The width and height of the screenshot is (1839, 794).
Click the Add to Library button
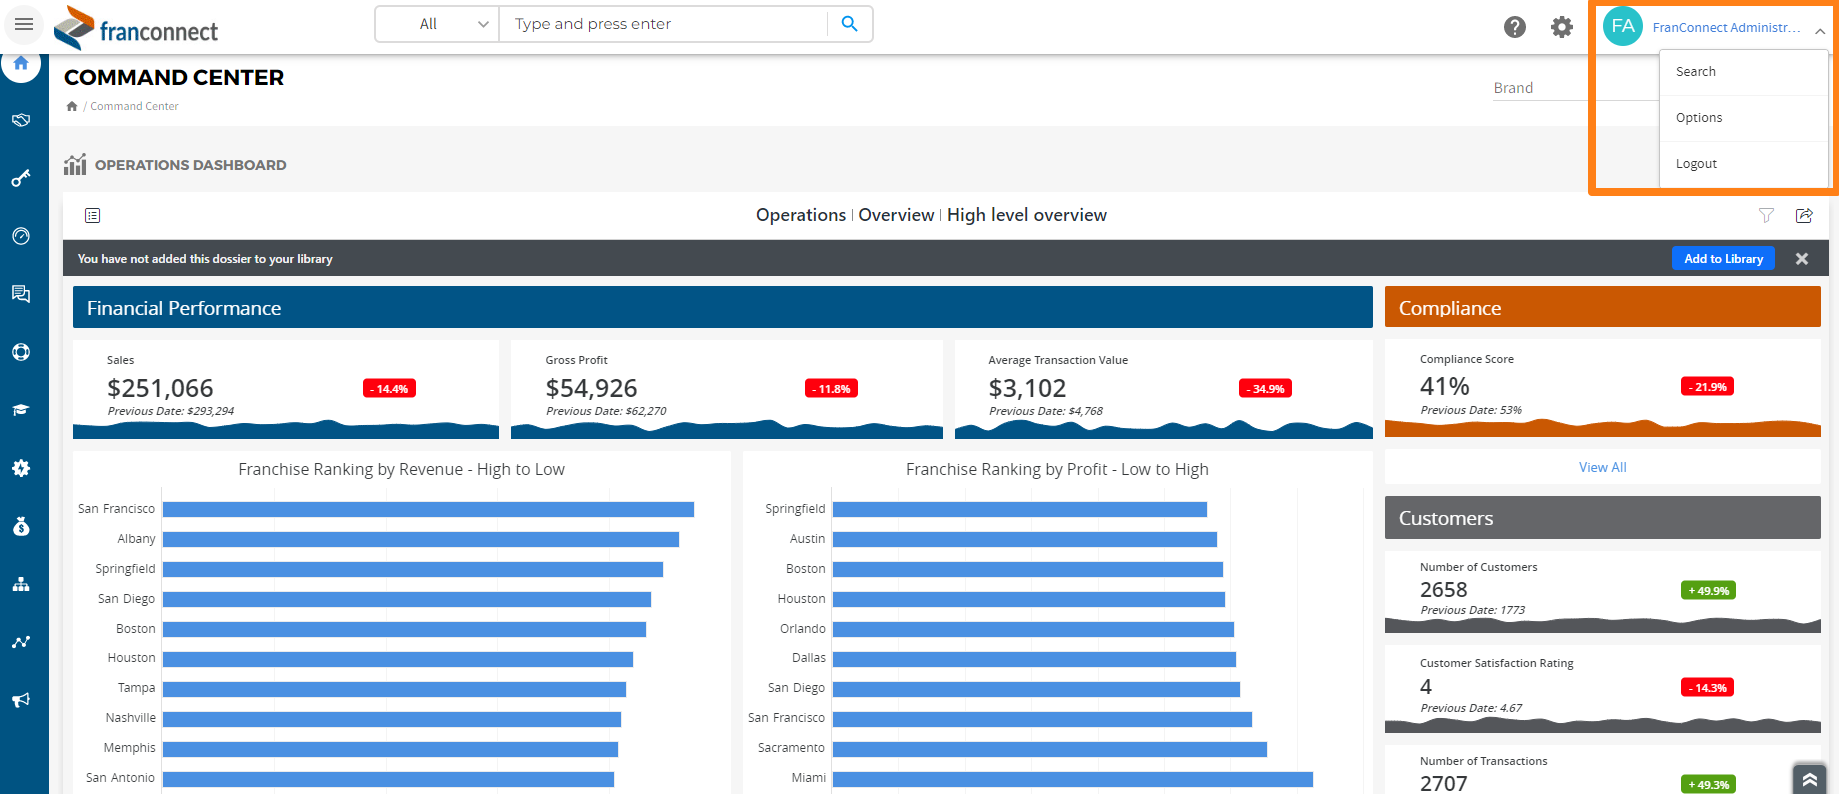[x=1723, y=258]
